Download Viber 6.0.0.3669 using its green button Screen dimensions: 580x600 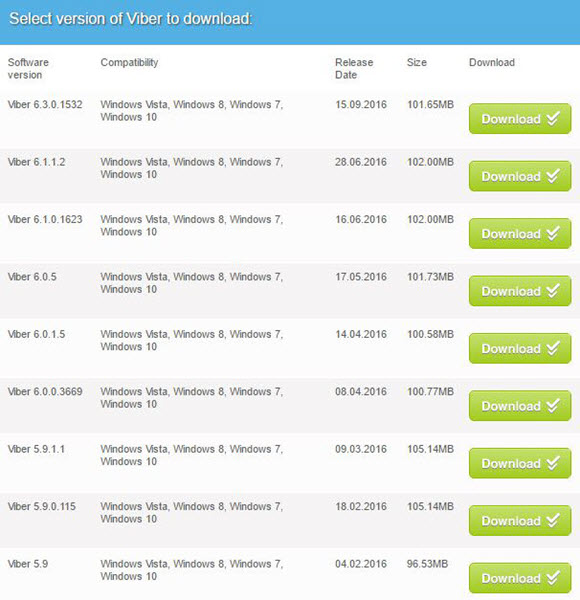(520, 406)
